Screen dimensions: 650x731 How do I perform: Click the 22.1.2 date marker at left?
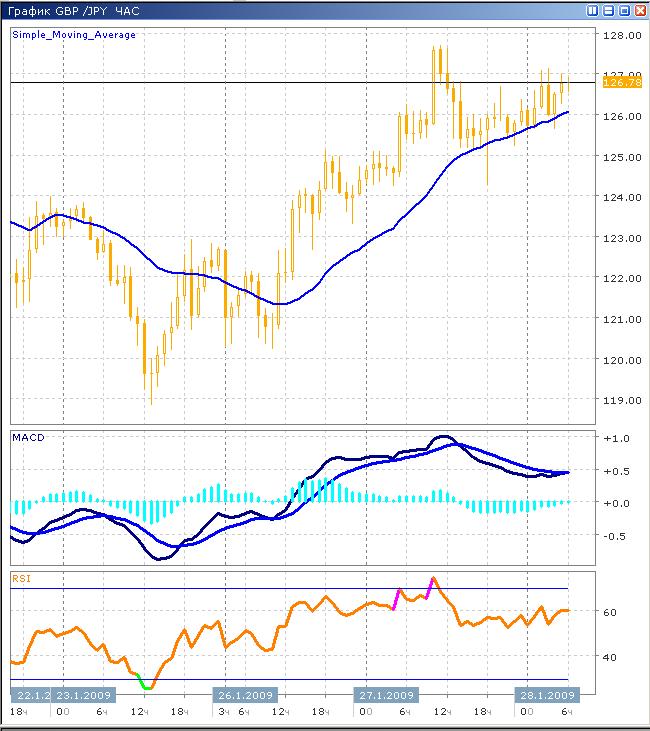31,696
